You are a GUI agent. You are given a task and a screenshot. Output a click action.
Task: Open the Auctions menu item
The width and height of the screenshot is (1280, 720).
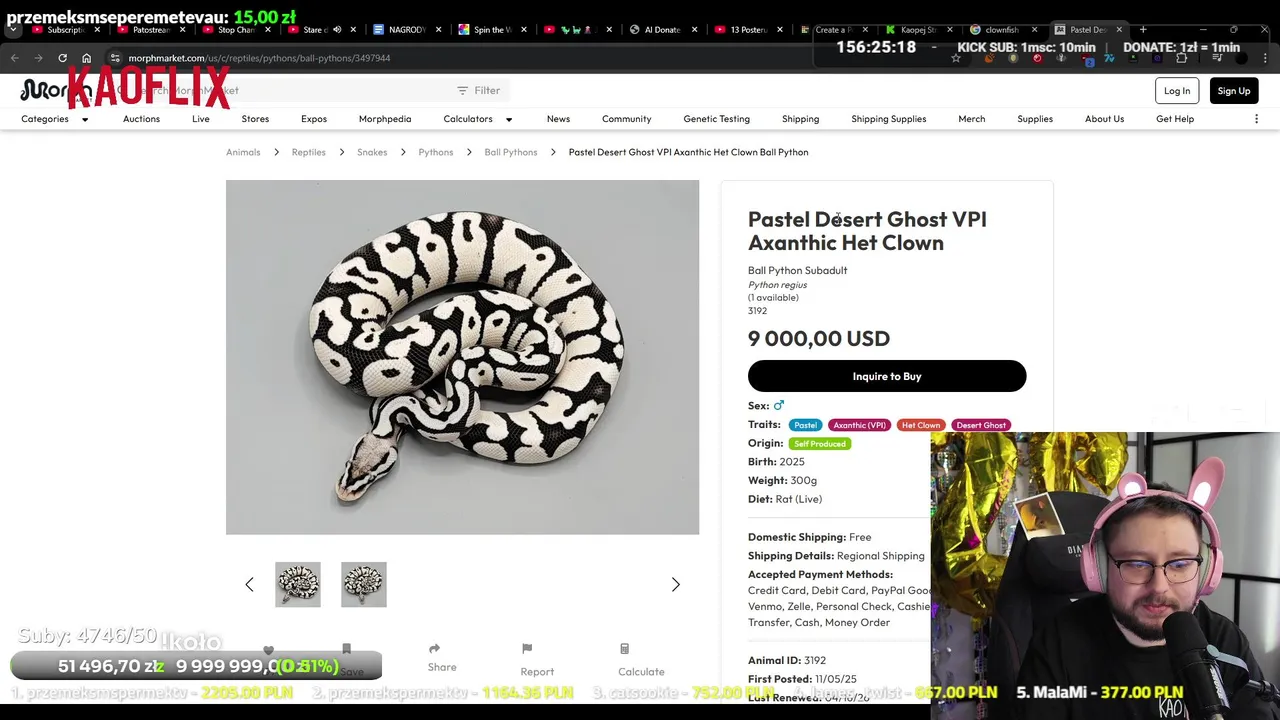[141, 119]
